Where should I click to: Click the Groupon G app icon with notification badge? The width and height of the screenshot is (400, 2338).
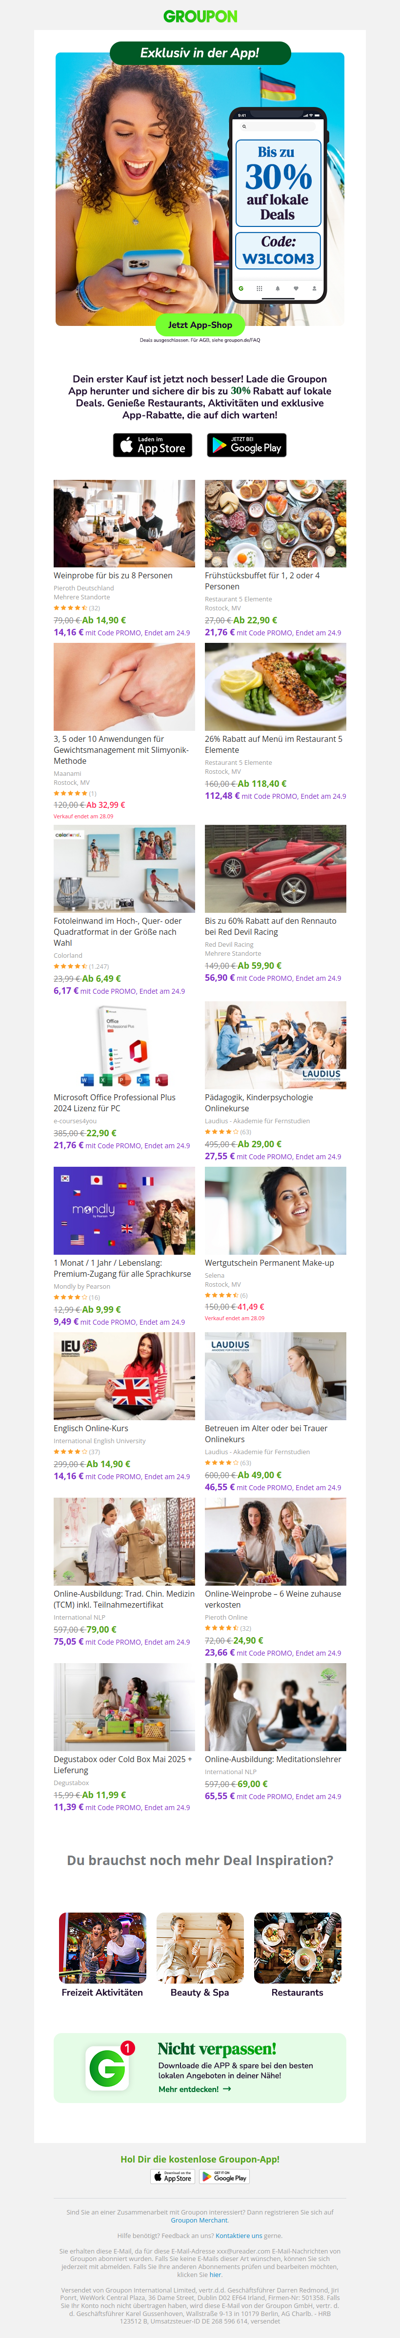(108, 2066)
